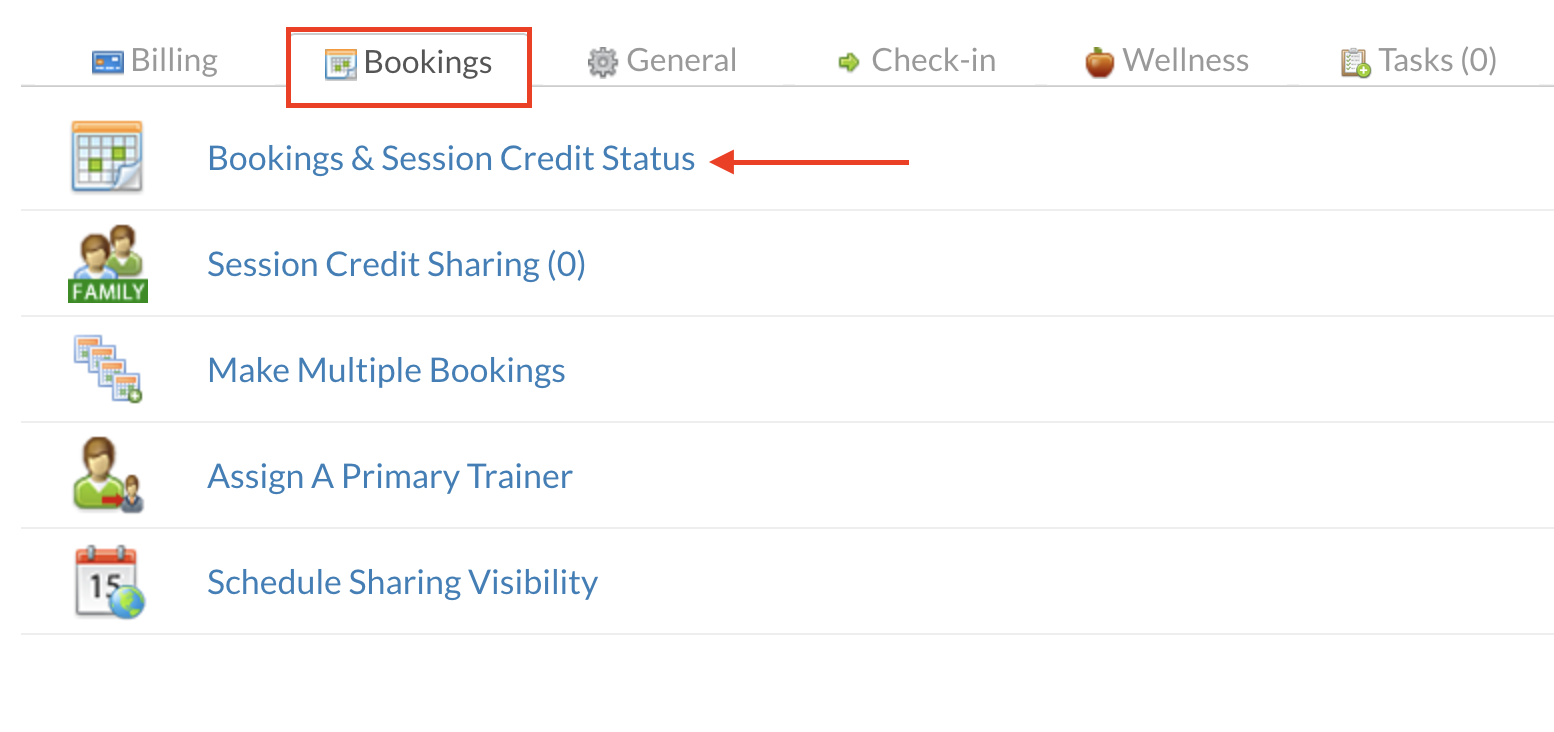Click the clipboard icon on Tasks tab
Image resolution: width=1554 pixels, height=732 pixels.
[1355, 63]
